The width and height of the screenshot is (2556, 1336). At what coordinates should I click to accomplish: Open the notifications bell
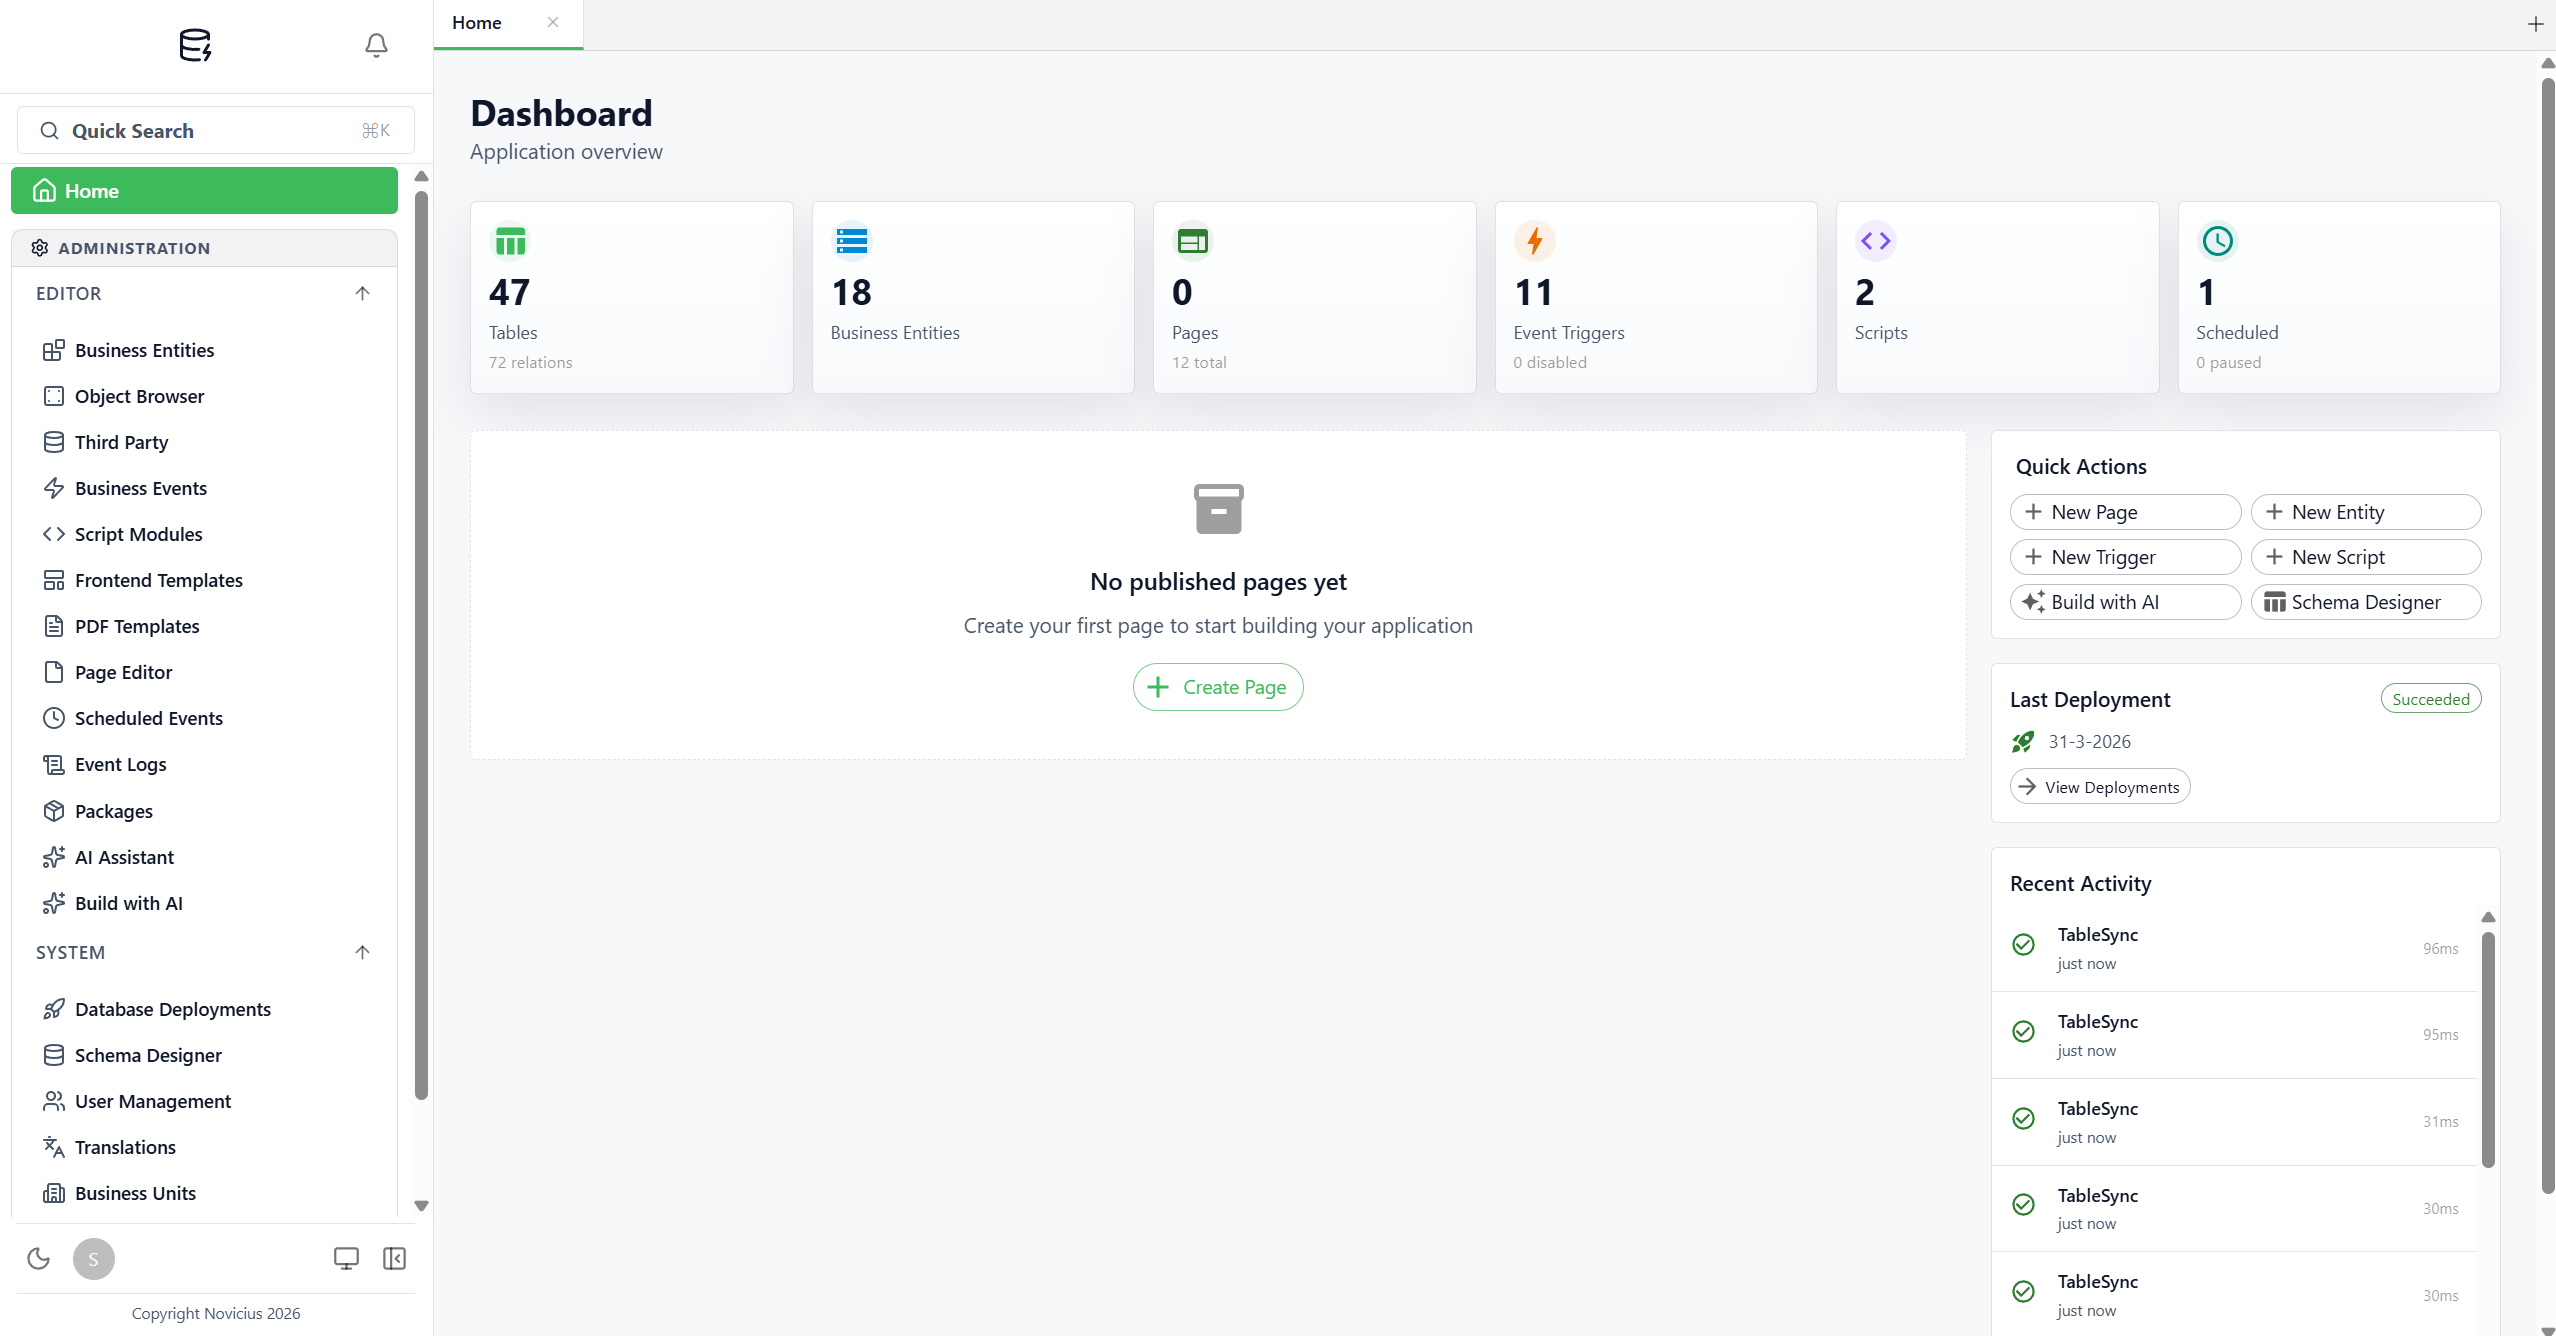tap(376, 45)
